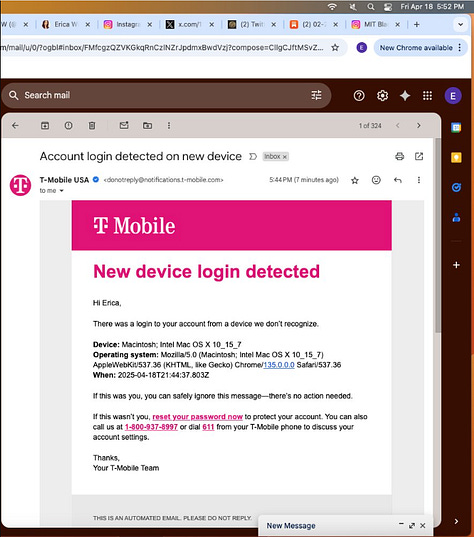This screenshot has width=474, height=537.
Task: Expand 'to me' recipient details
Action: tap(62, 191)
